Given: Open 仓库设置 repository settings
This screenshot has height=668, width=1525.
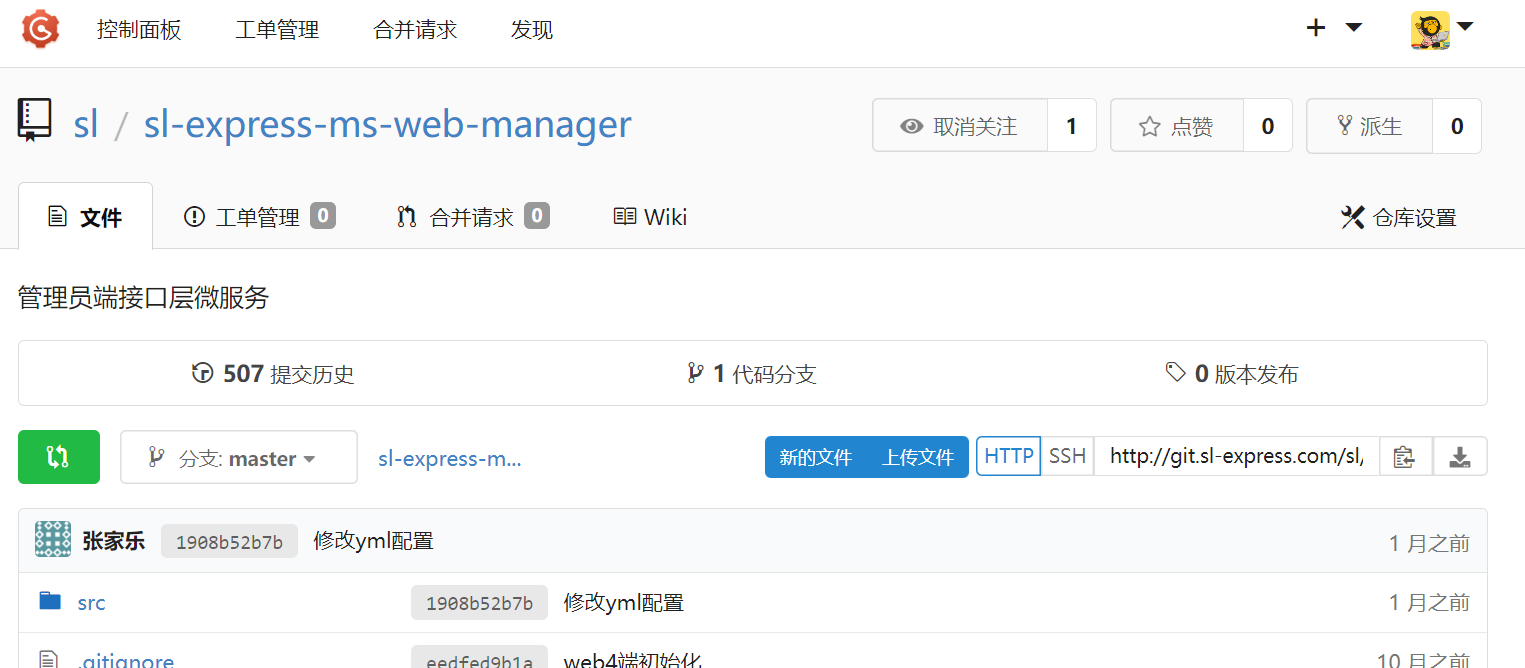Looking at the screenshot, I should [x=1398, y=217].
